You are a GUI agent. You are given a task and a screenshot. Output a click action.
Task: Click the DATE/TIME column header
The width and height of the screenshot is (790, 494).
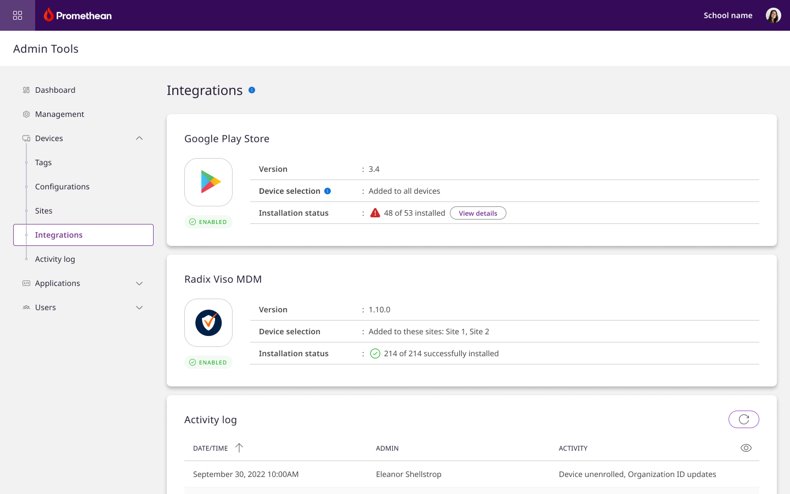tap(210, 448)
